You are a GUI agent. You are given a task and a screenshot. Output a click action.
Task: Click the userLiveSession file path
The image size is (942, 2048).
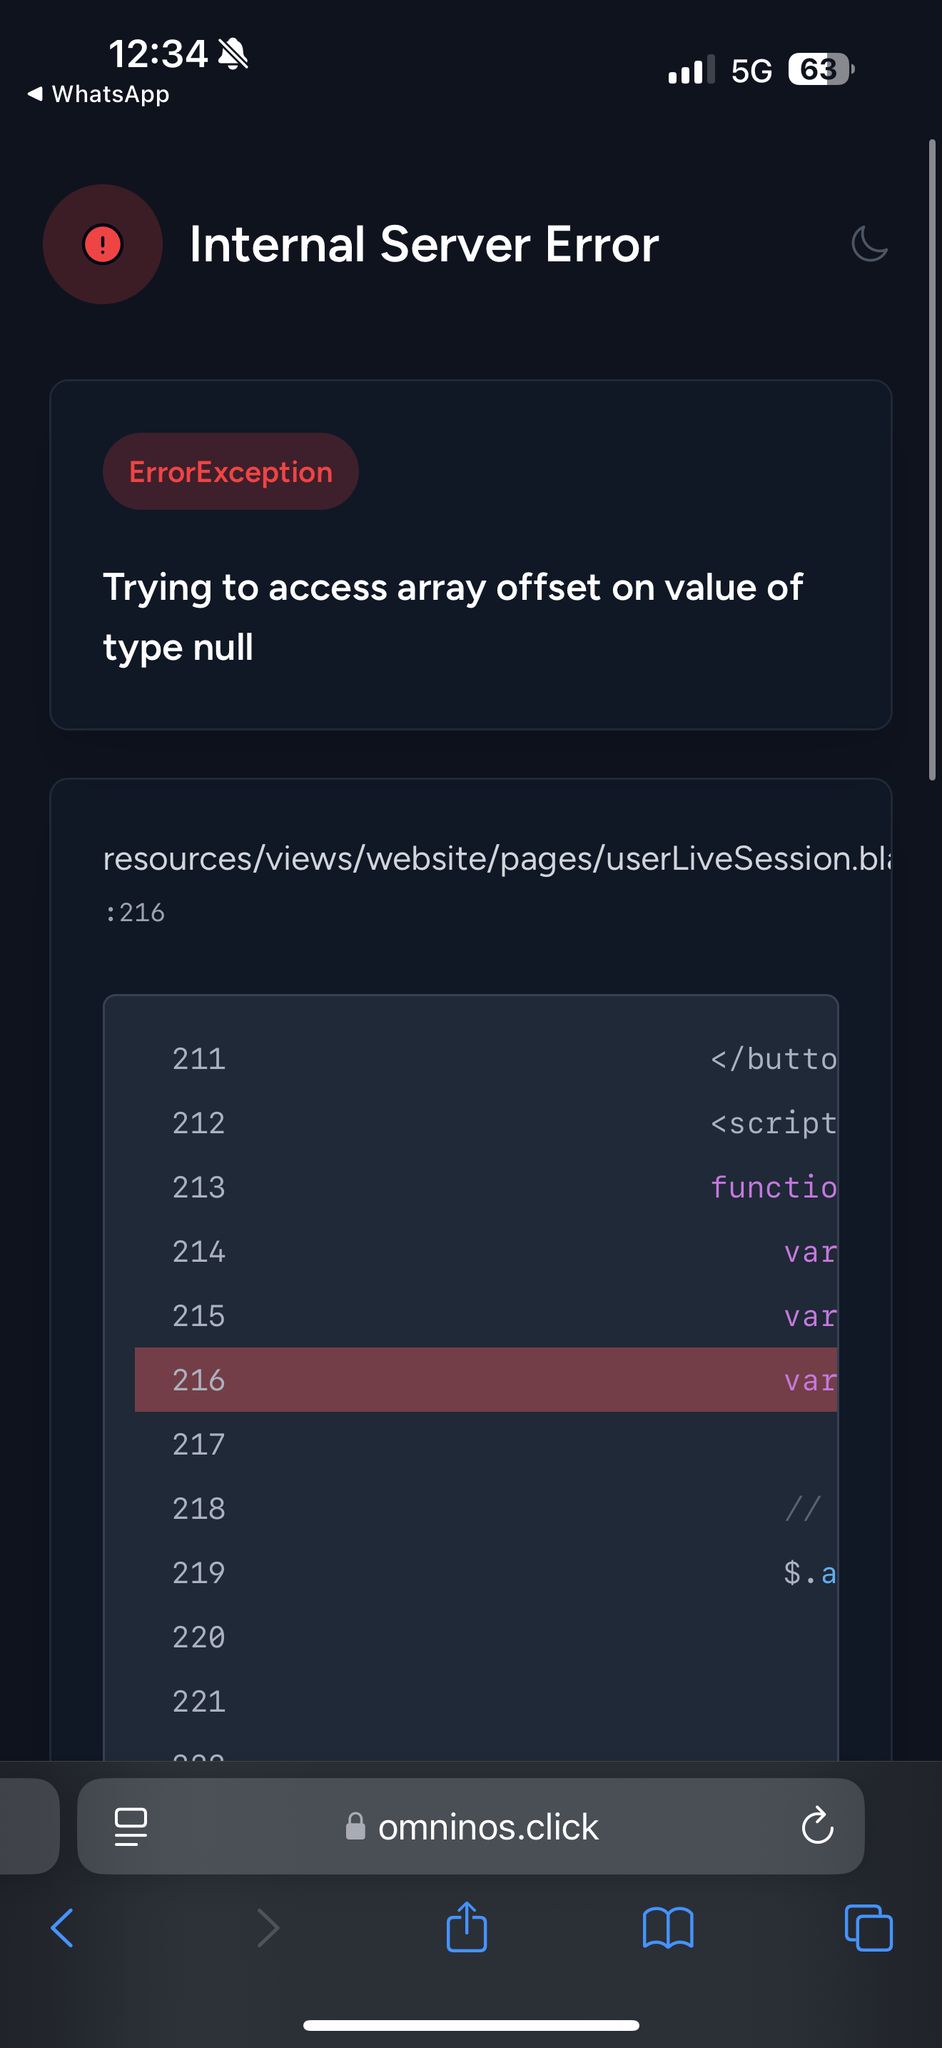point(497,859)
